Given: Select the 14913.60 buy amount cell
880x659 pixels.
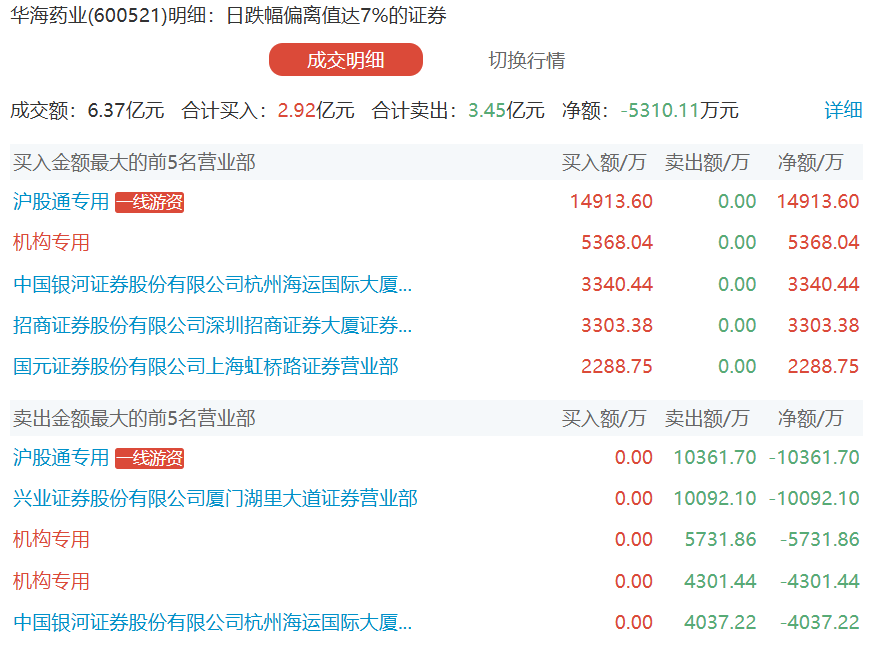Looking at the screenshot, I should 611,202.
